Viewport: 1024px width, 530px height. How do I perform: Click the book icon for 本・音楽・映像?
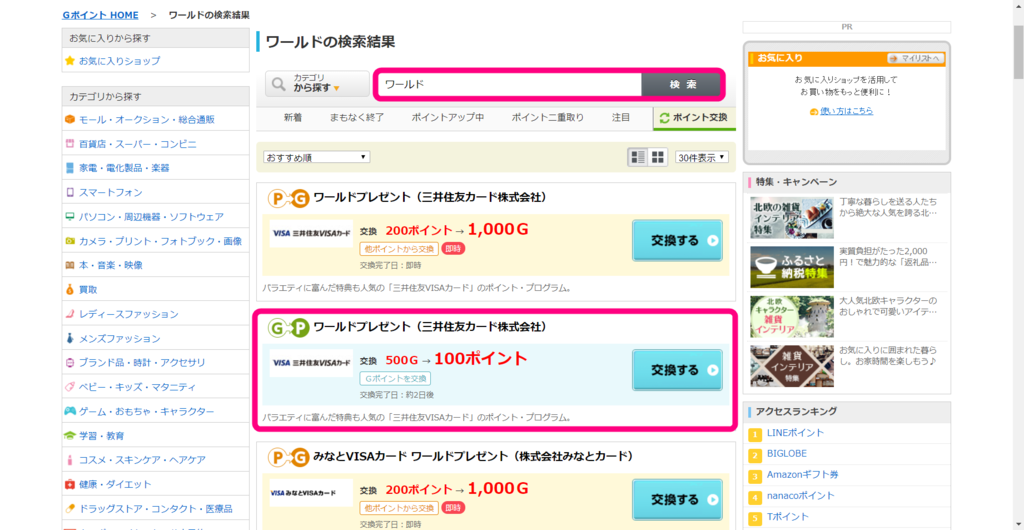point(70,266)
